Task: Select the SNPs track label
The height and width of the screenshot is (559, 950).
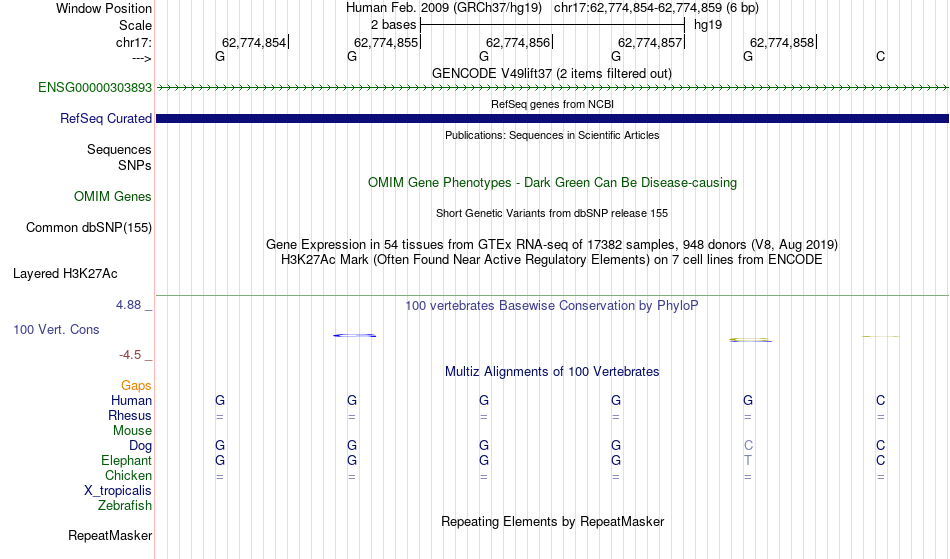Action: [135, 165]
